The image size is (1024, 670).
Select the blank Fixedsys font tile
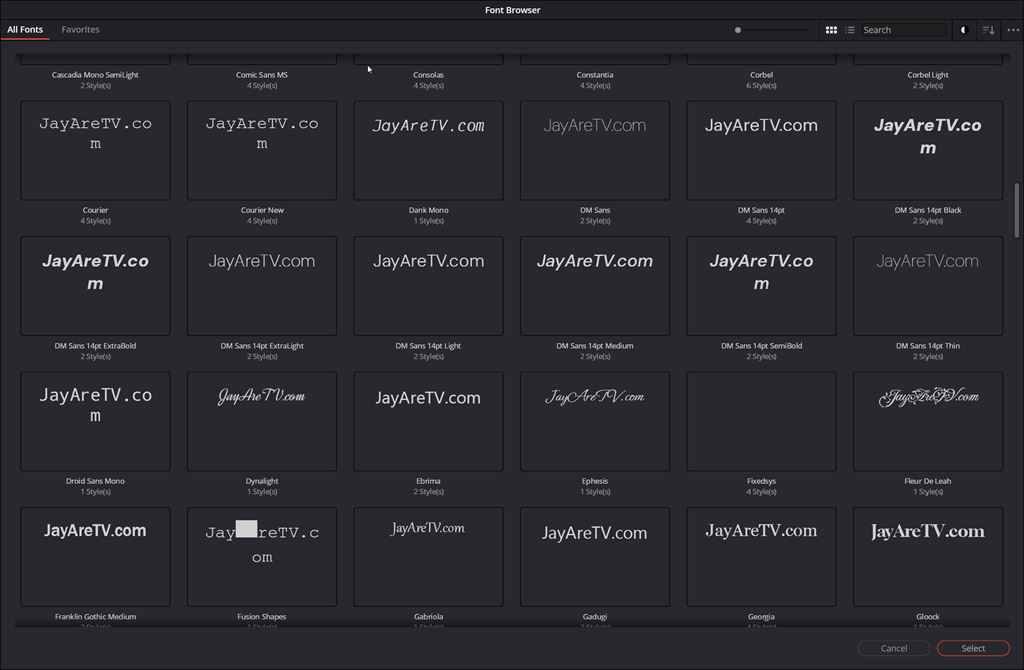[x=761, y=421]
